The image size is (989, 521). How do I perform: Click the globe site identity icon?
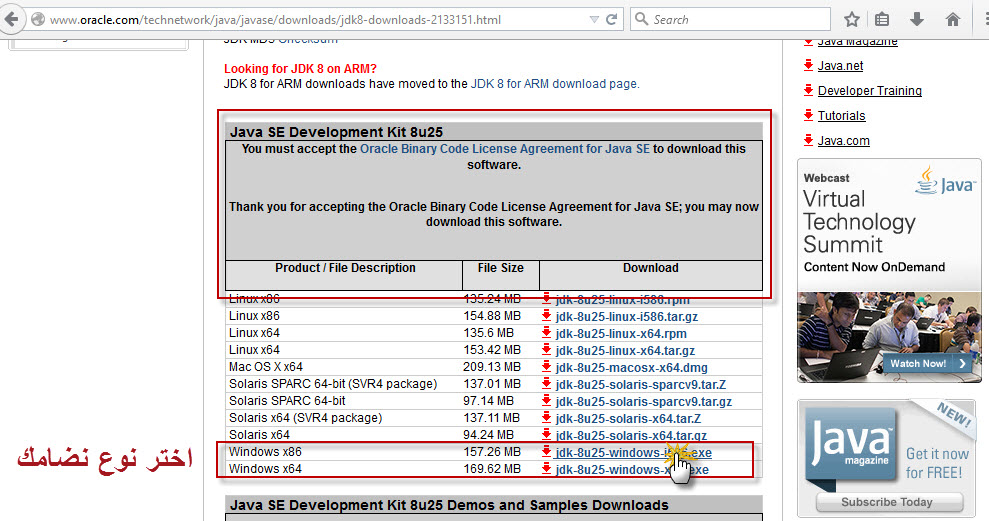(38, 20)
